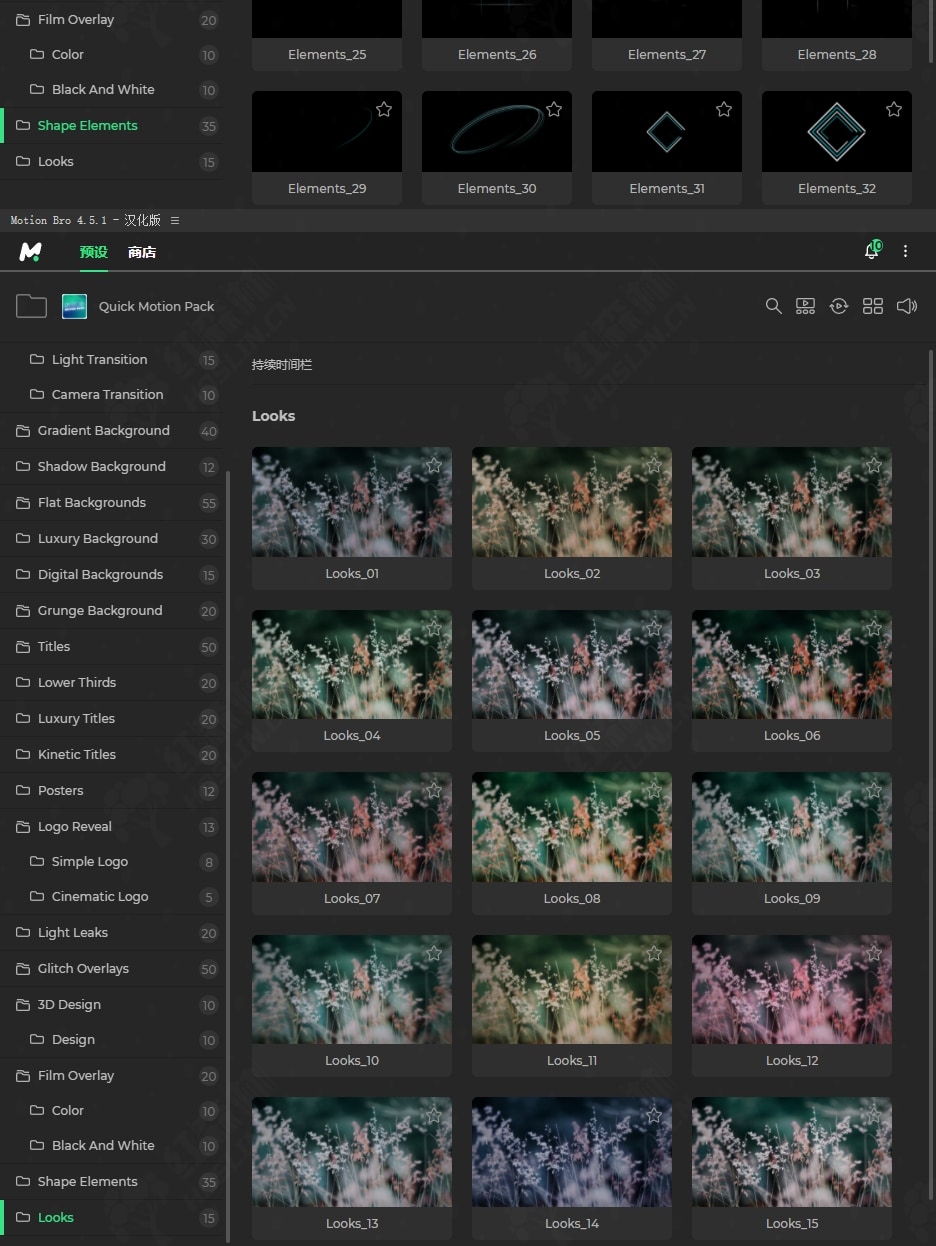Switch the thumbnail grid view icon
Image resolution: width=936 pixels, height=1246 pixels.
point(873,306)
